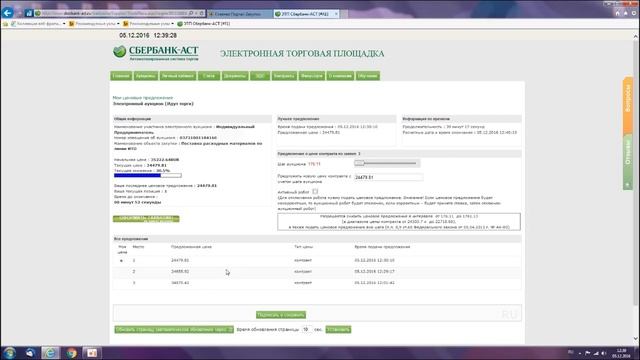Open Internet Explorer taskbar icon
This screenshot has height=360, width=640.
coord(50,353)
